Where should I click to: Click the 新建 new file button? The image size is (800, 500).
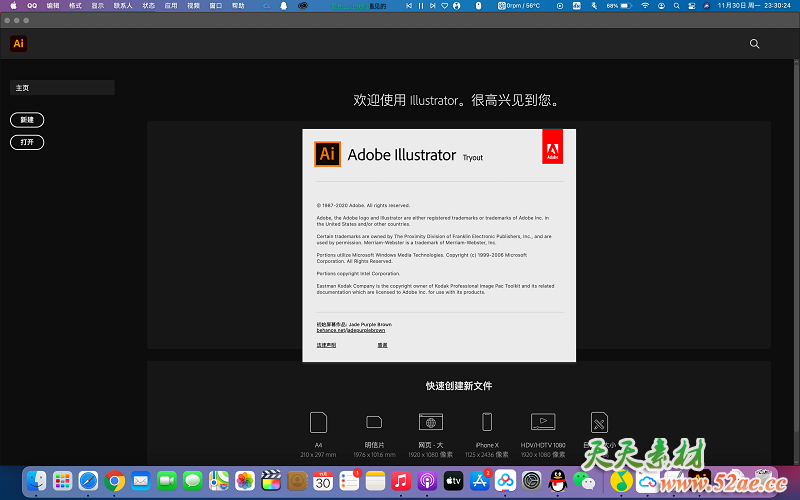(x=27, y=120)
